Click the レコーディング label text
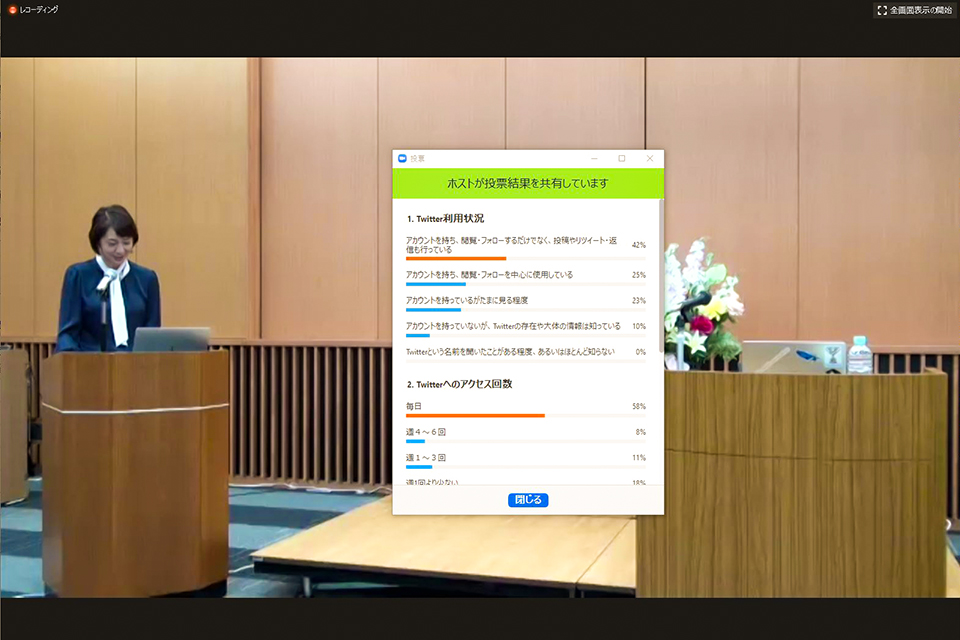This screenshot has width=960, height=640. coord(39,10)
